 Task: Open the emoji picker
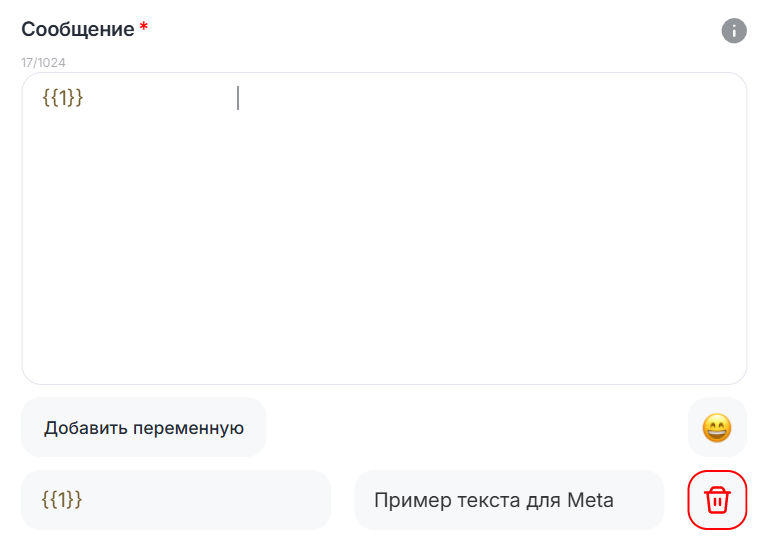tap(717, 428)
